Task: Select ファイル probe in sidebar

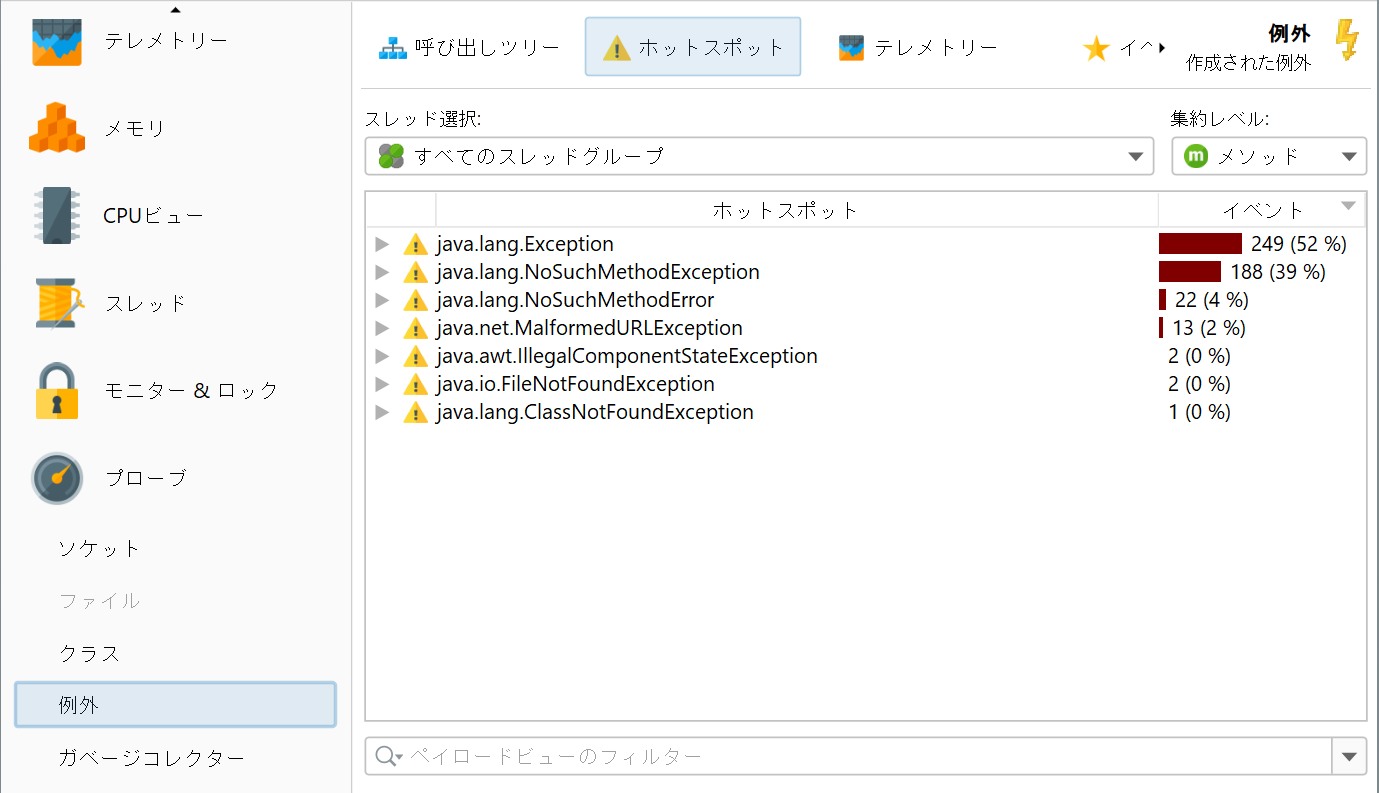Action: pyautogui.click(x=175, y=601)
